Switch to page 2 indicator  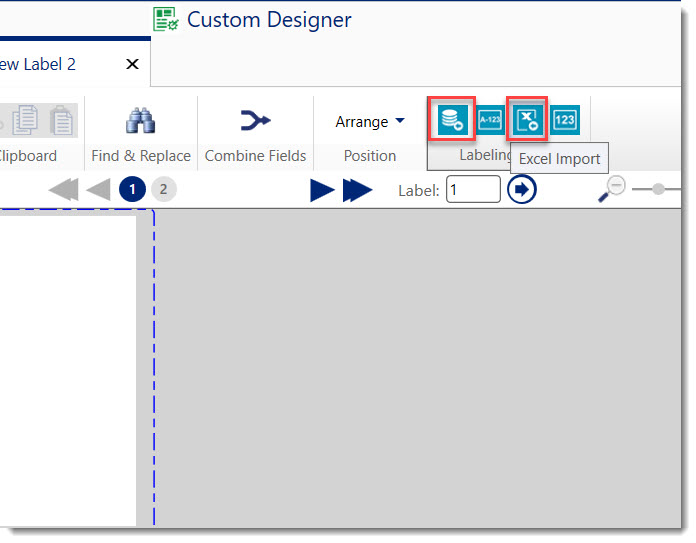click(x=164, y=190)
